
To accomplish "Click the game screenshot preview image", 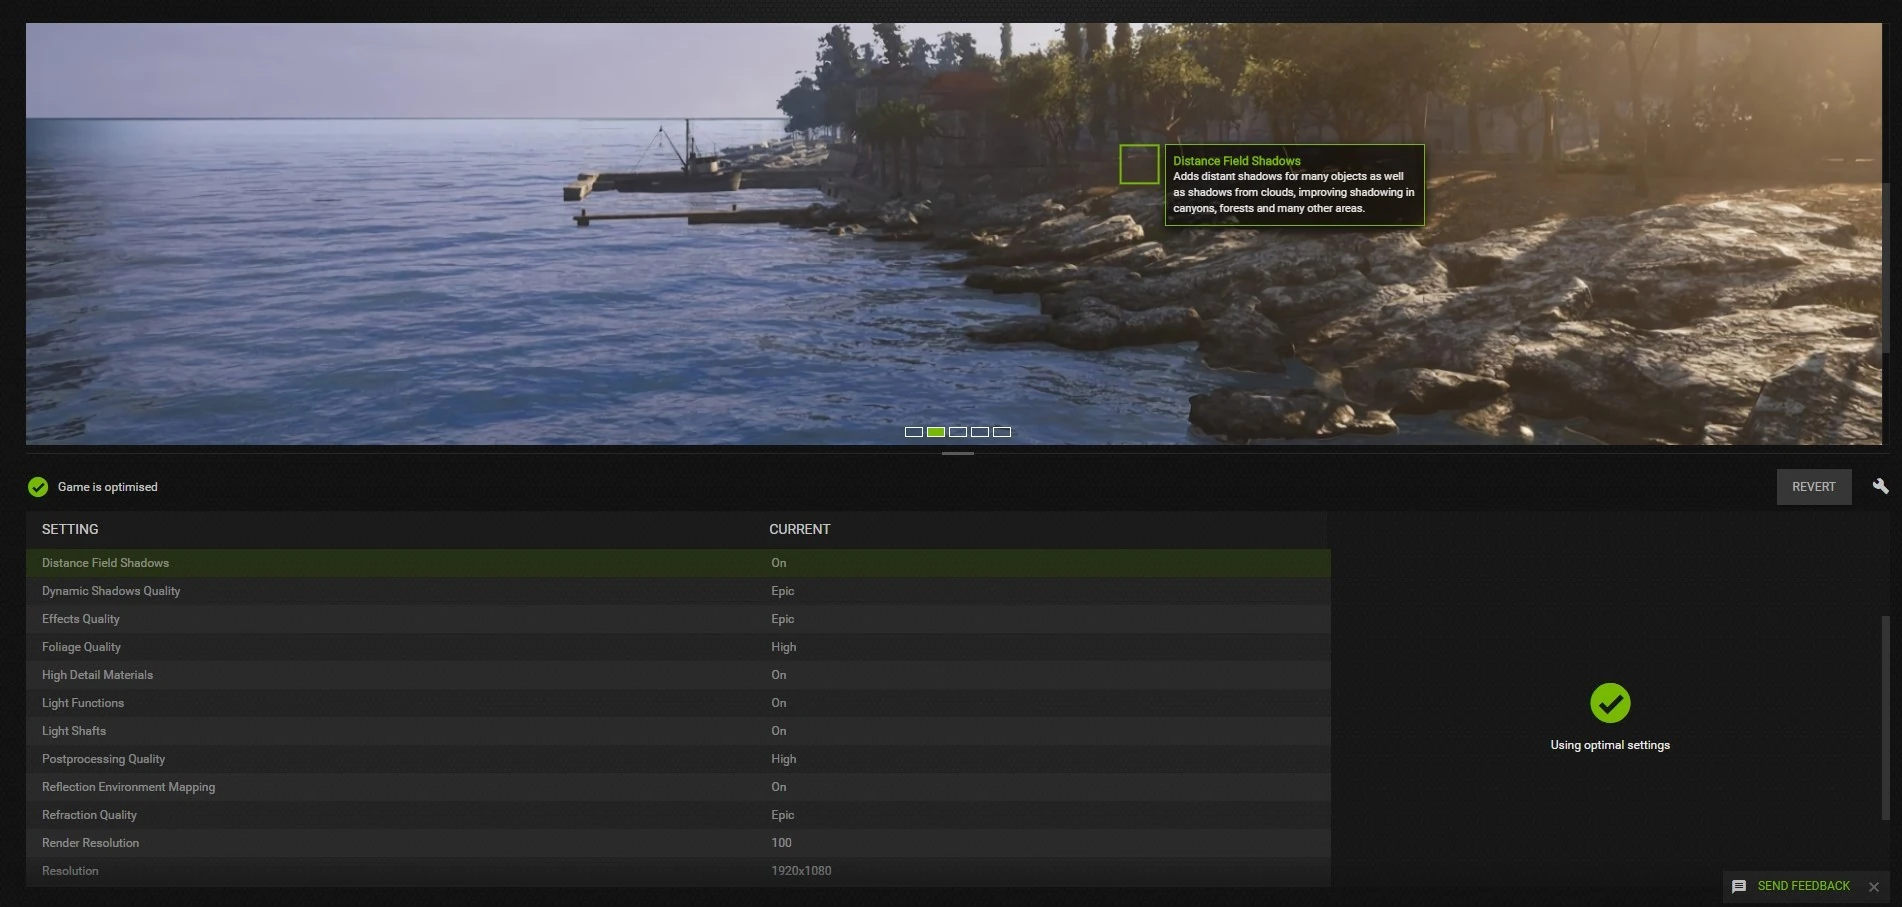I will coord(953,233).
